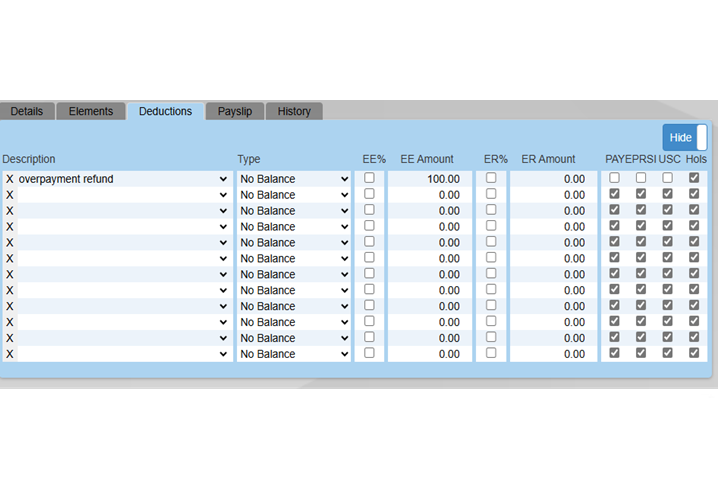Switch to the Details tab
Viewport: 720px width, 495px height.
click(27, 111)
